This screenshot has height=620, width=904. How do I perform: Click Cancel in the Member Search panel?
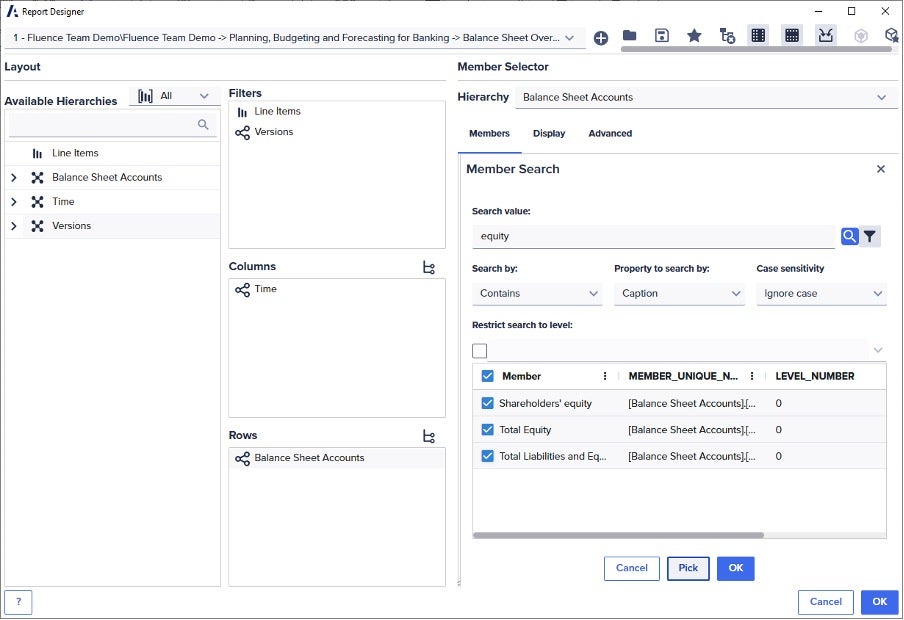(631, 568)
